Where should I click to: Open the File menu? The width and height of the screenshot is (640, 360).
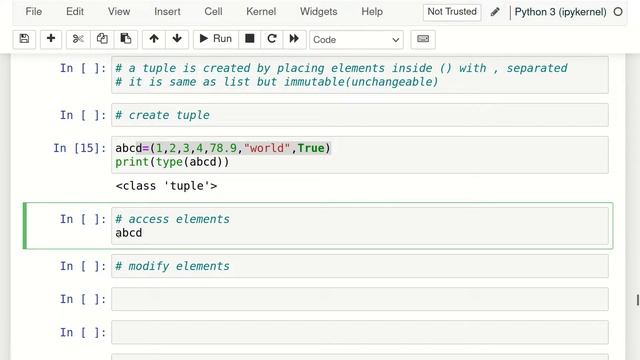click(33, 12)
